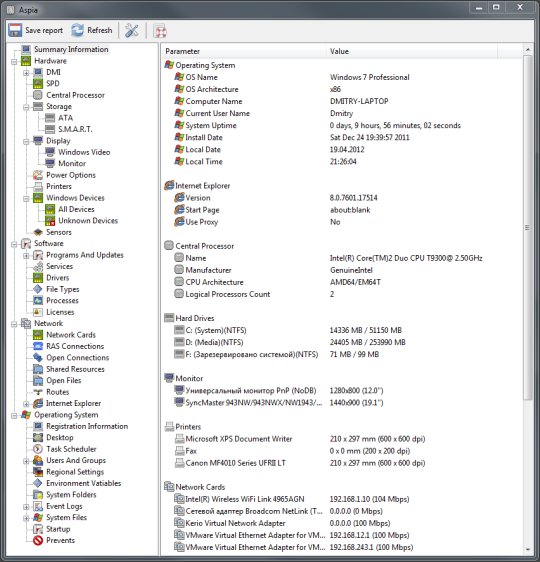Click the S.M.A.R.T. drive icon
The width and height of the screenshot is (540, 562).
50,129
